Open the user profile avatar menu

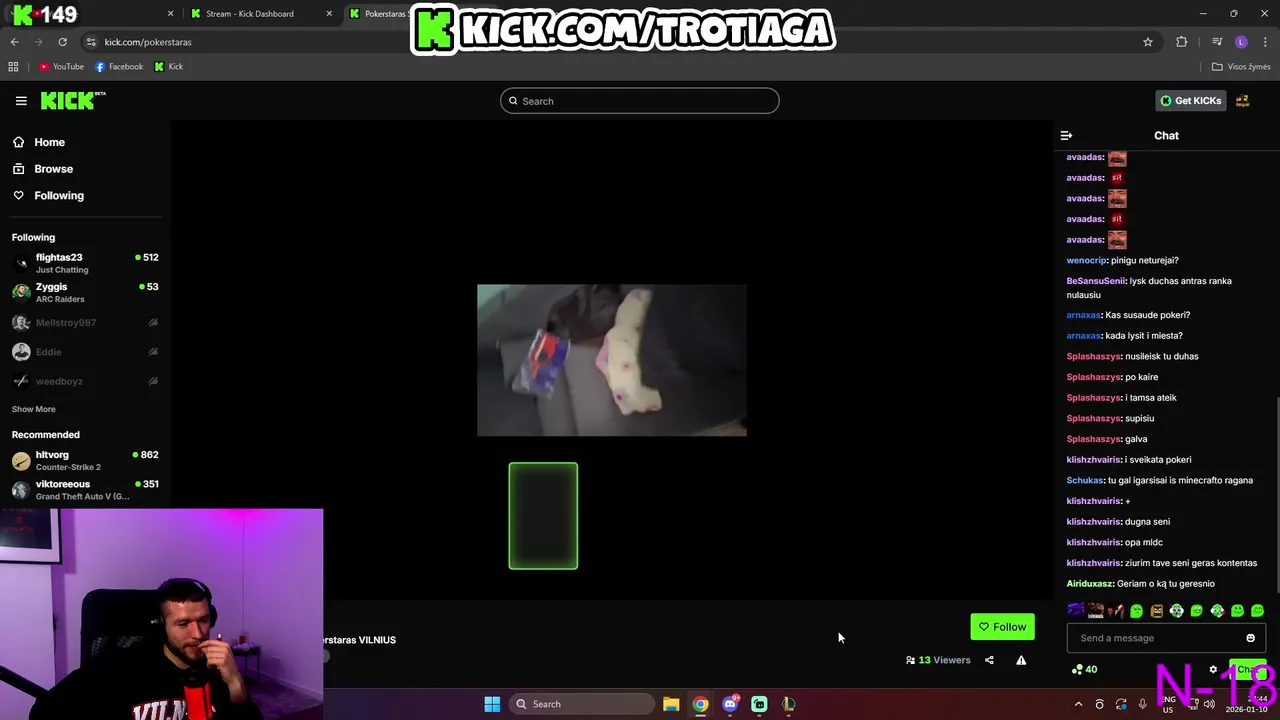click(1243, 101)
